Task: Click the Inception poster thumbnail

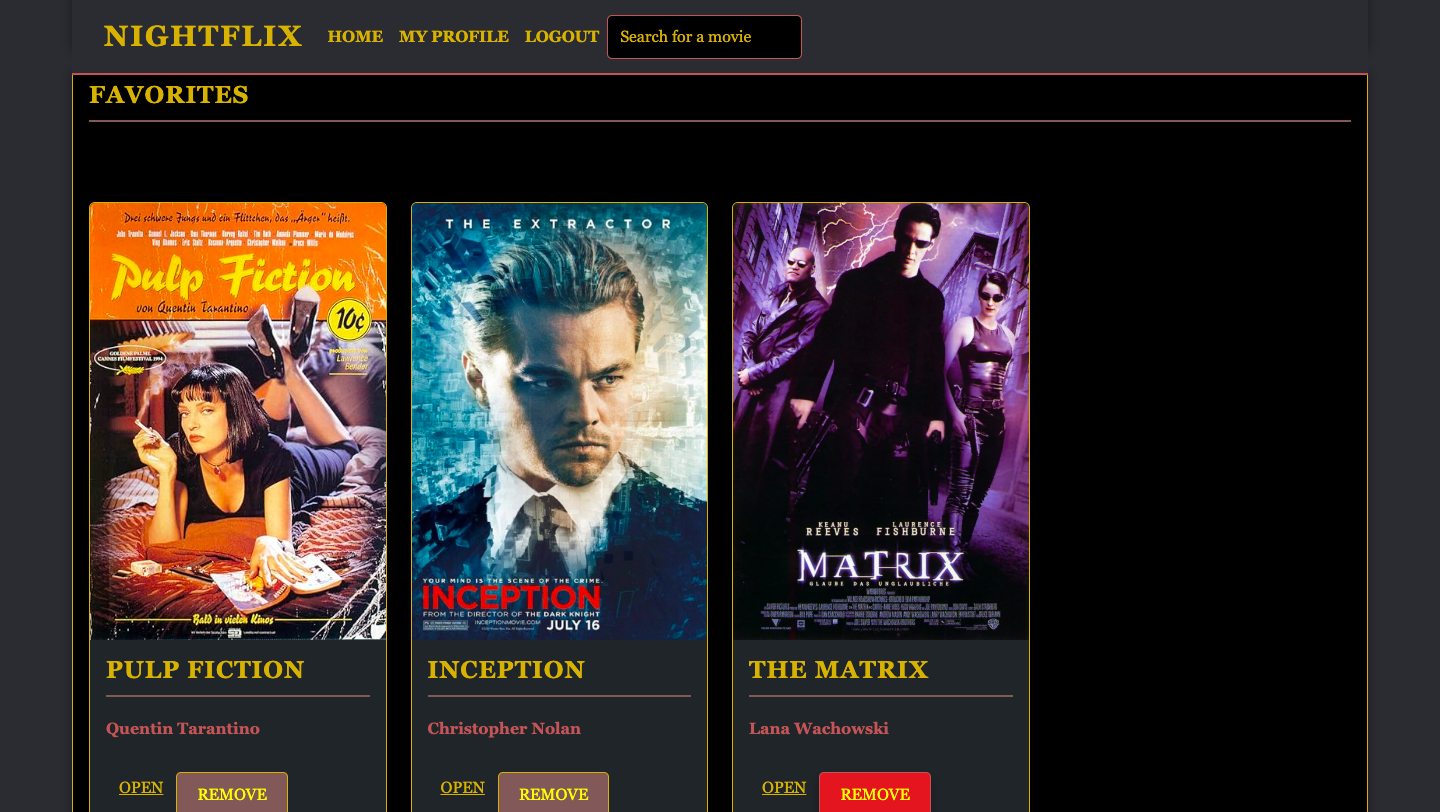Action: [559, 421]
